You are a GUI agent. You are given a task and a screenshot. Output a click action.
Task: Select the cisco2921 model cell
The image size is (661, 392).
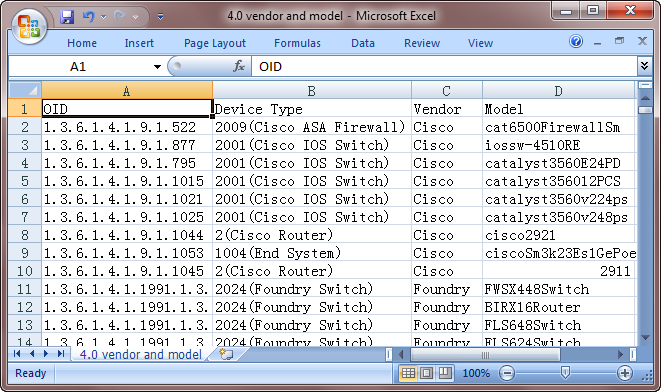click(x=558, y=235)
